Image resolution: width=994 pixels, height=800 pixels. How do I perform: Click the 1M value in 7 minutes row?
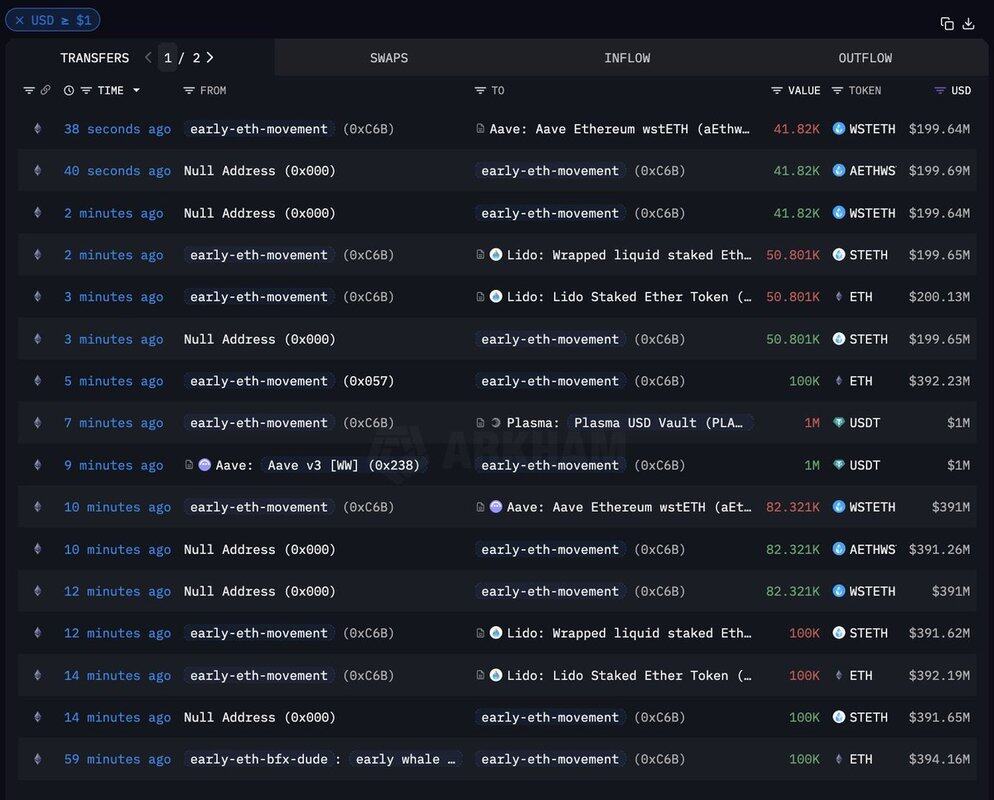click(x=811, y=423)
